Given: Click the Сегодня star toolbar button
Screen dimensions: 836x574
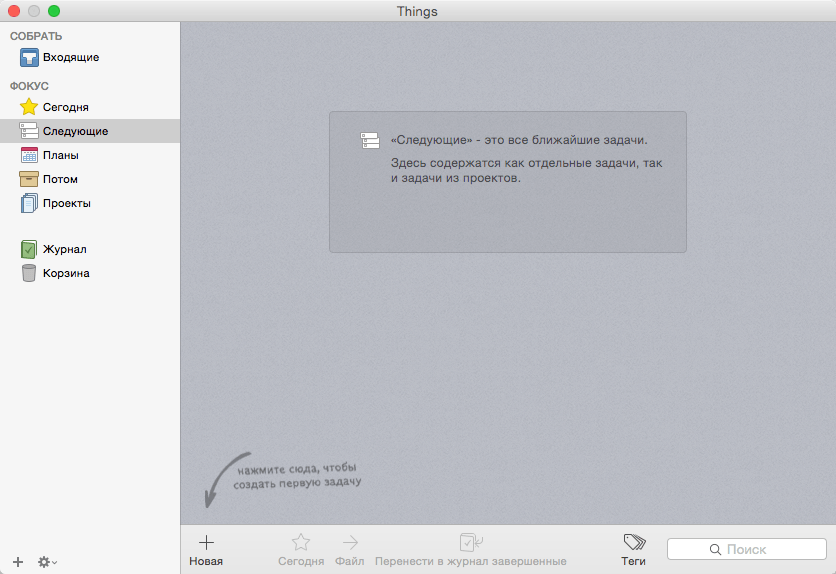Looking at the screenshot, I should 301,551.
